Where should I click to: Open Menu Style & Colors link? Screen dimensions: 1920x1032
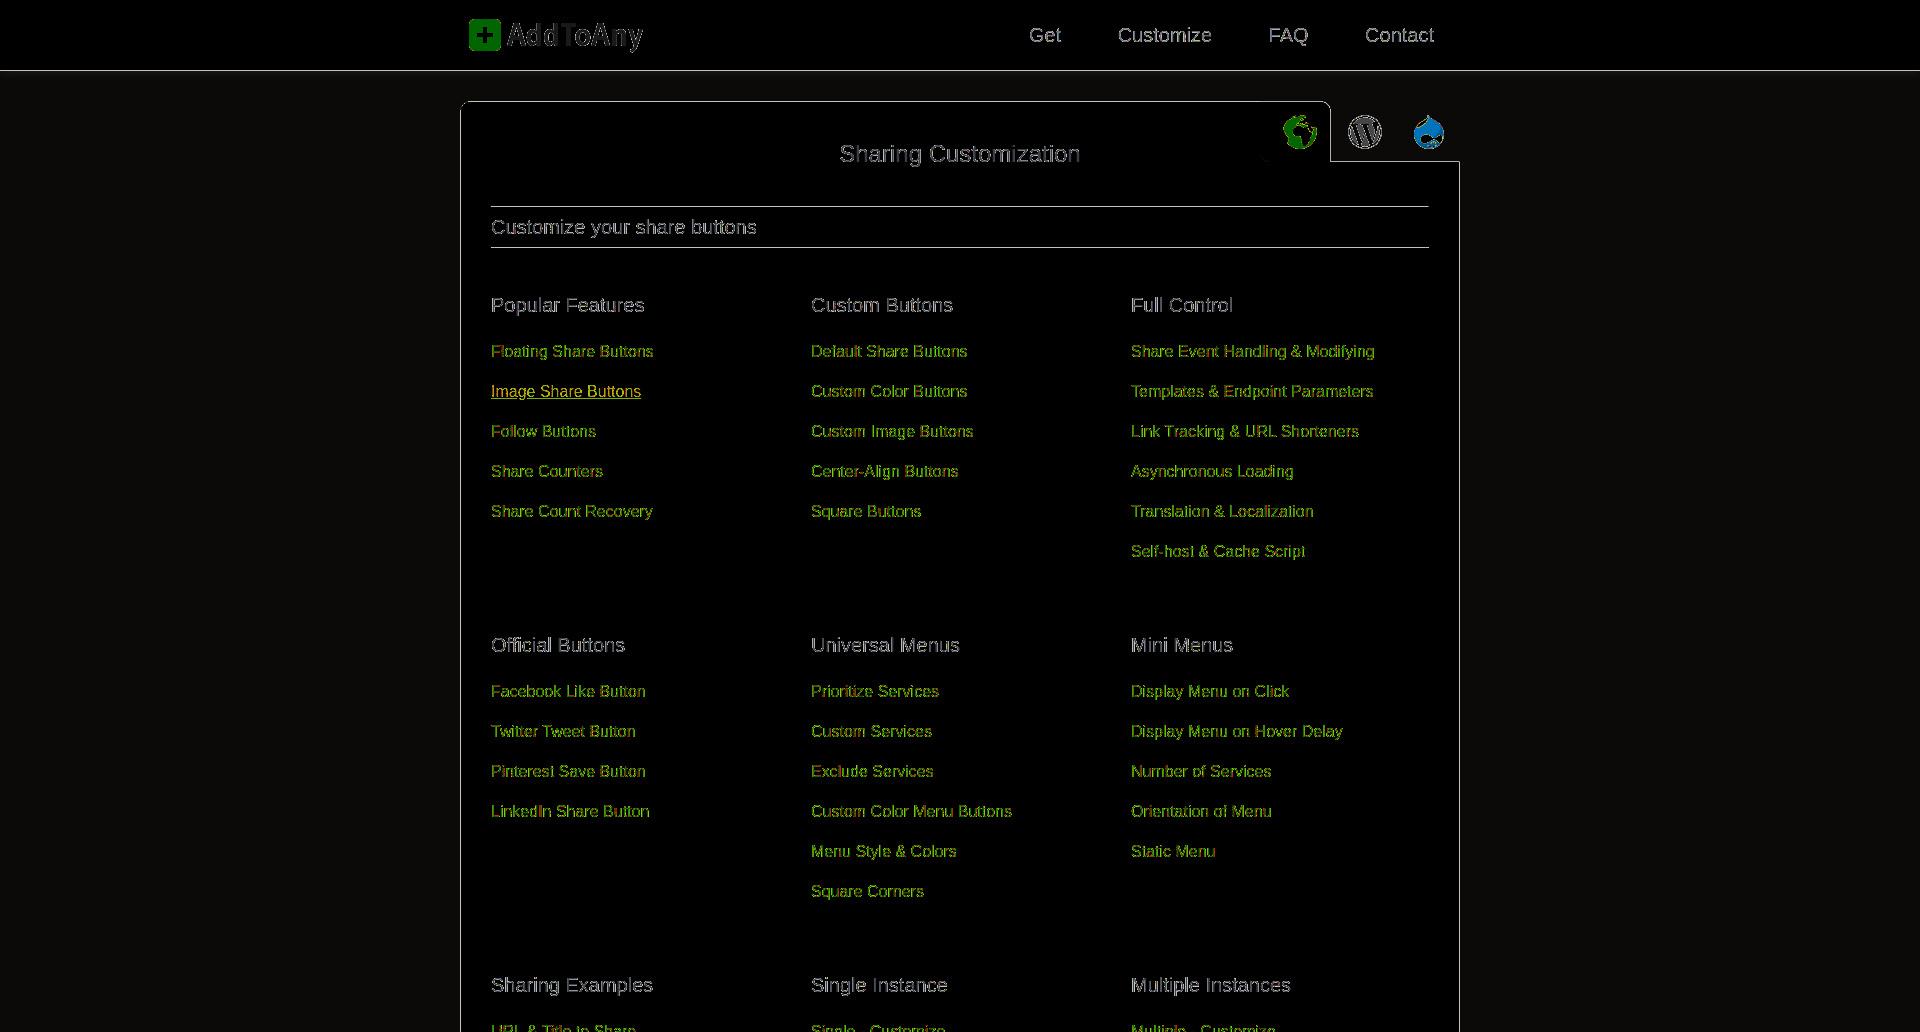[x=884, y=851]
